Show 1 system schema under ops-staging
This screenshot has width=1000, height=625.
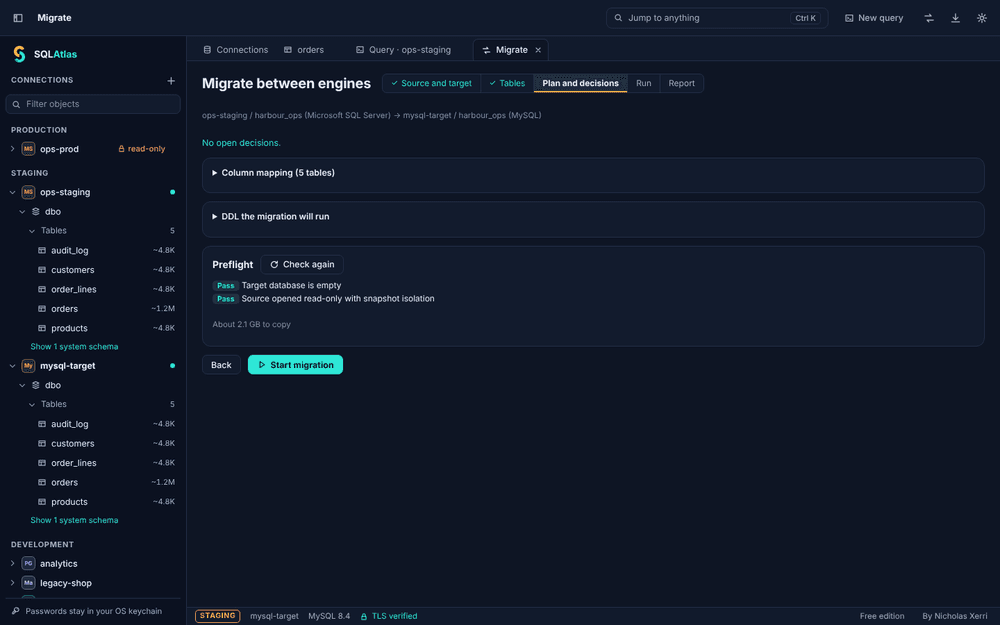(x=74, y=347)
